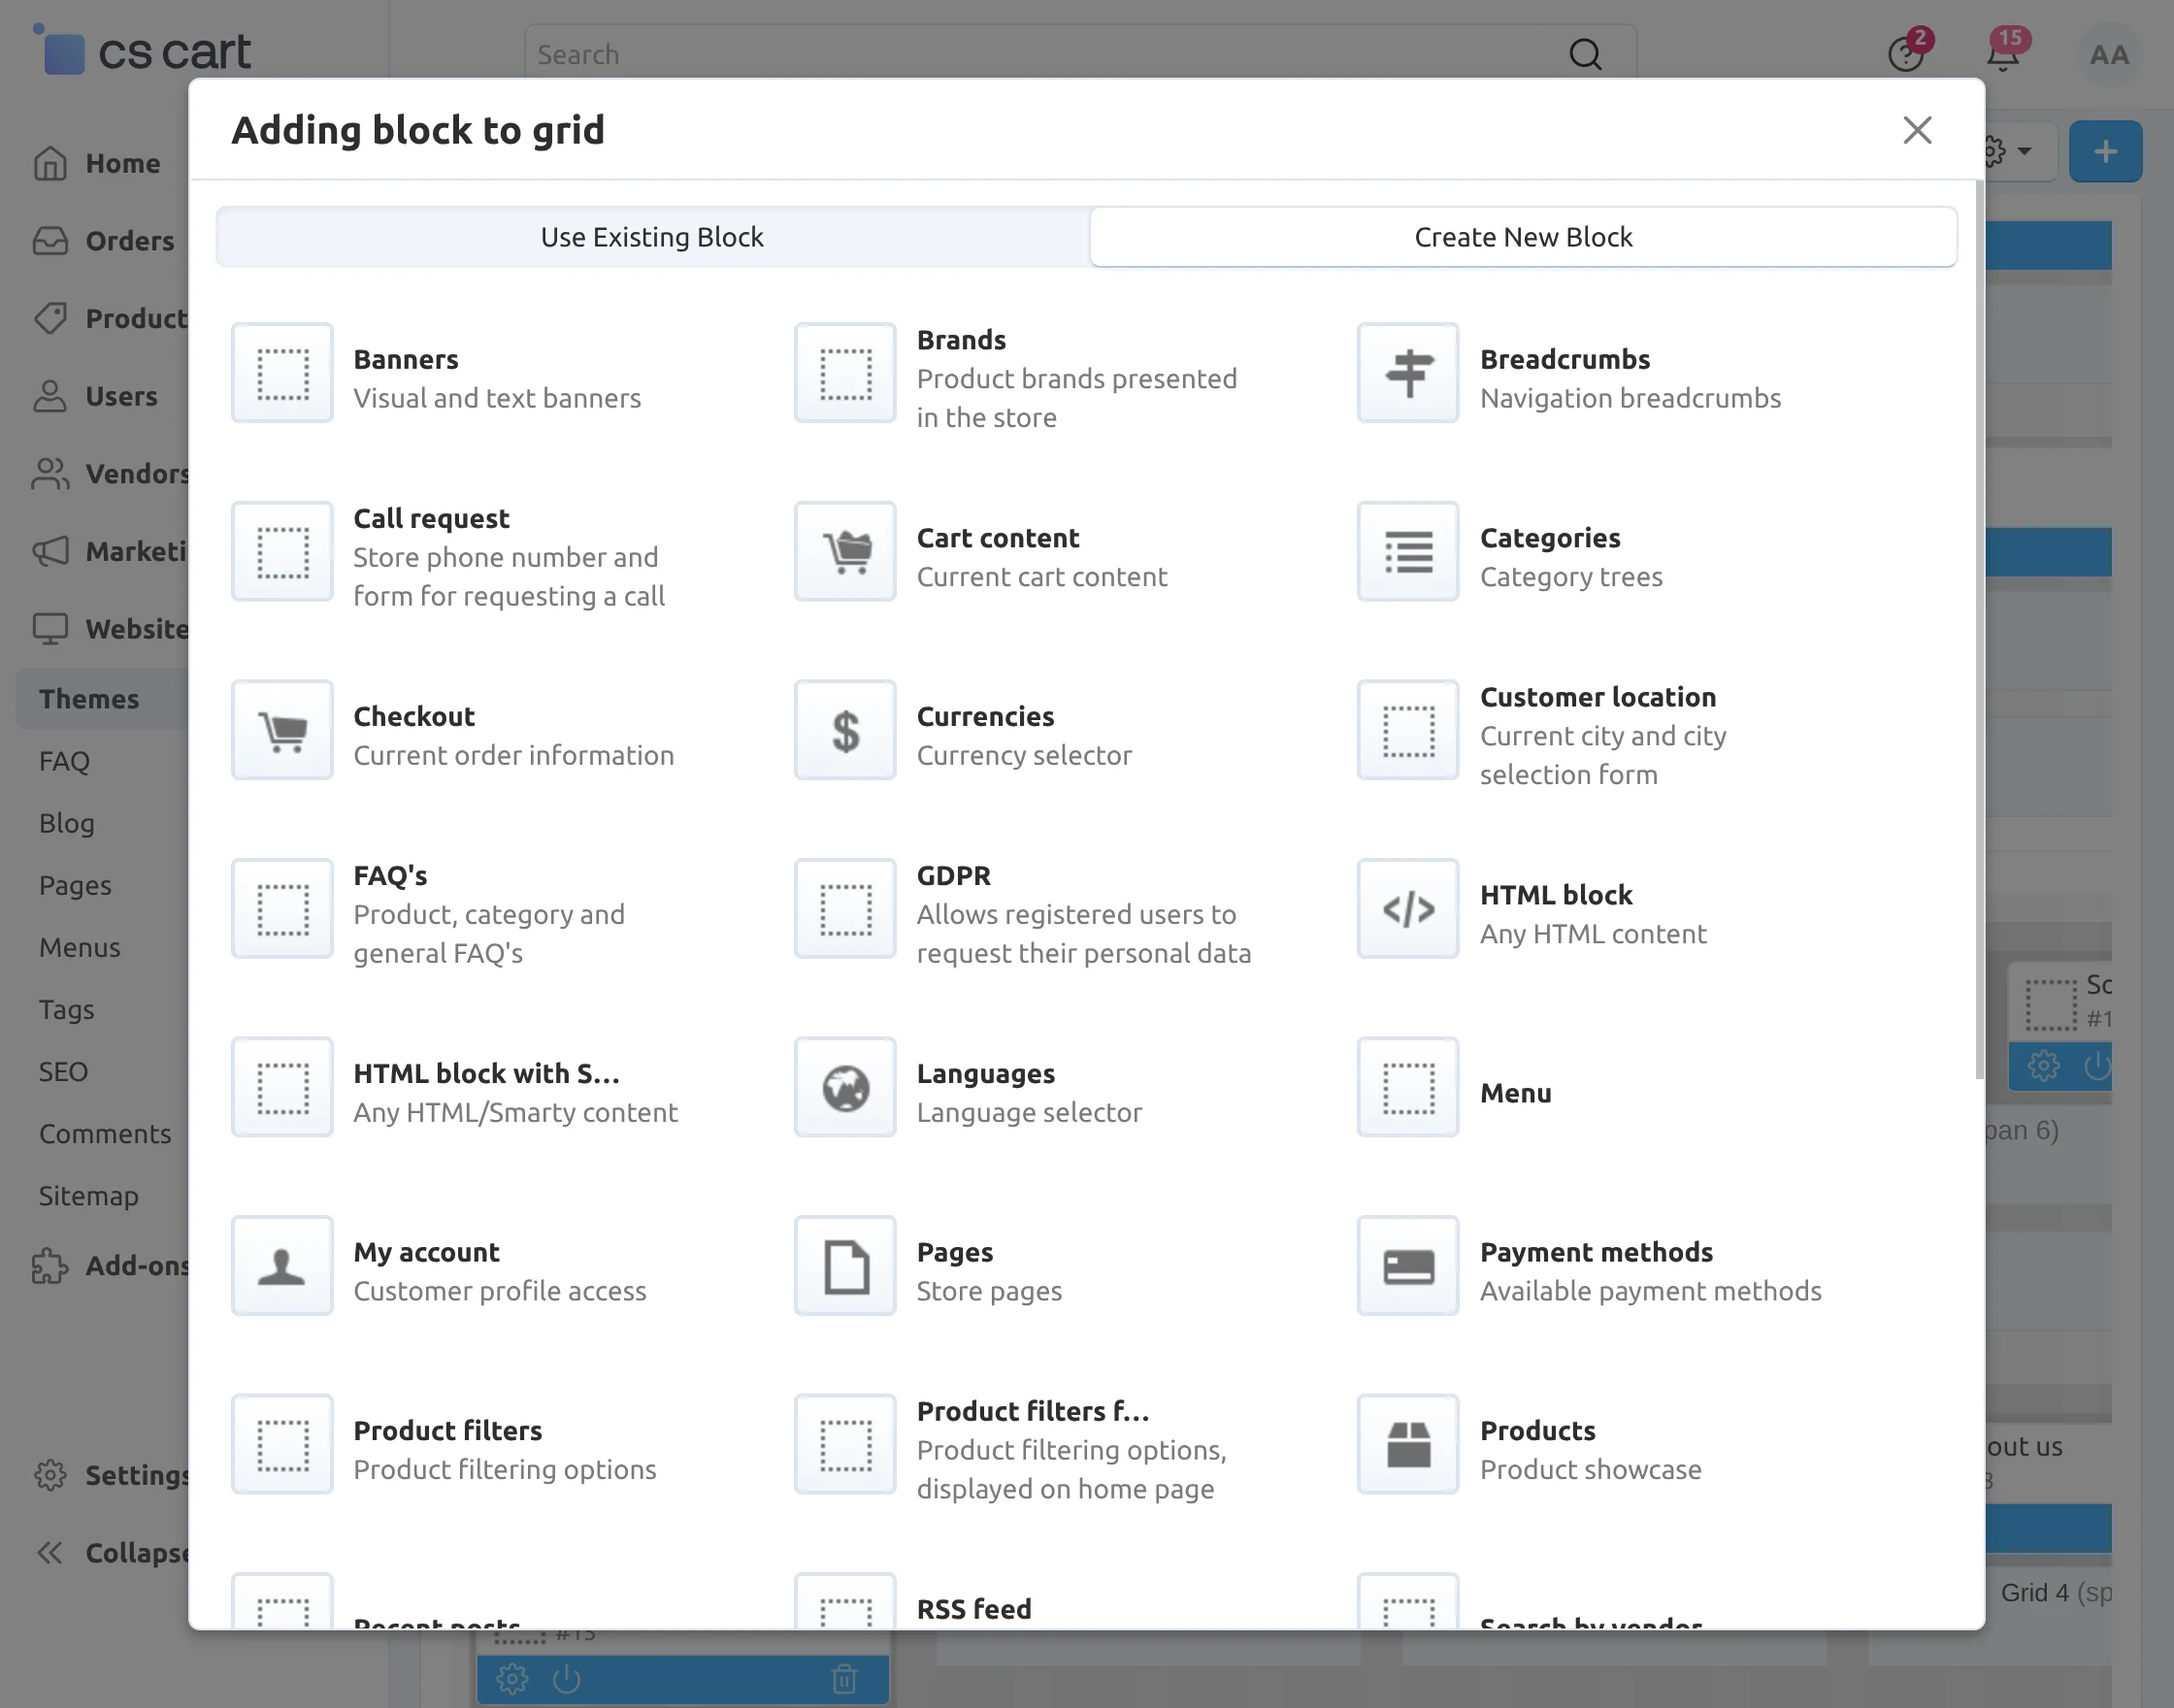Click the blue plus add button

point(2105,151)
